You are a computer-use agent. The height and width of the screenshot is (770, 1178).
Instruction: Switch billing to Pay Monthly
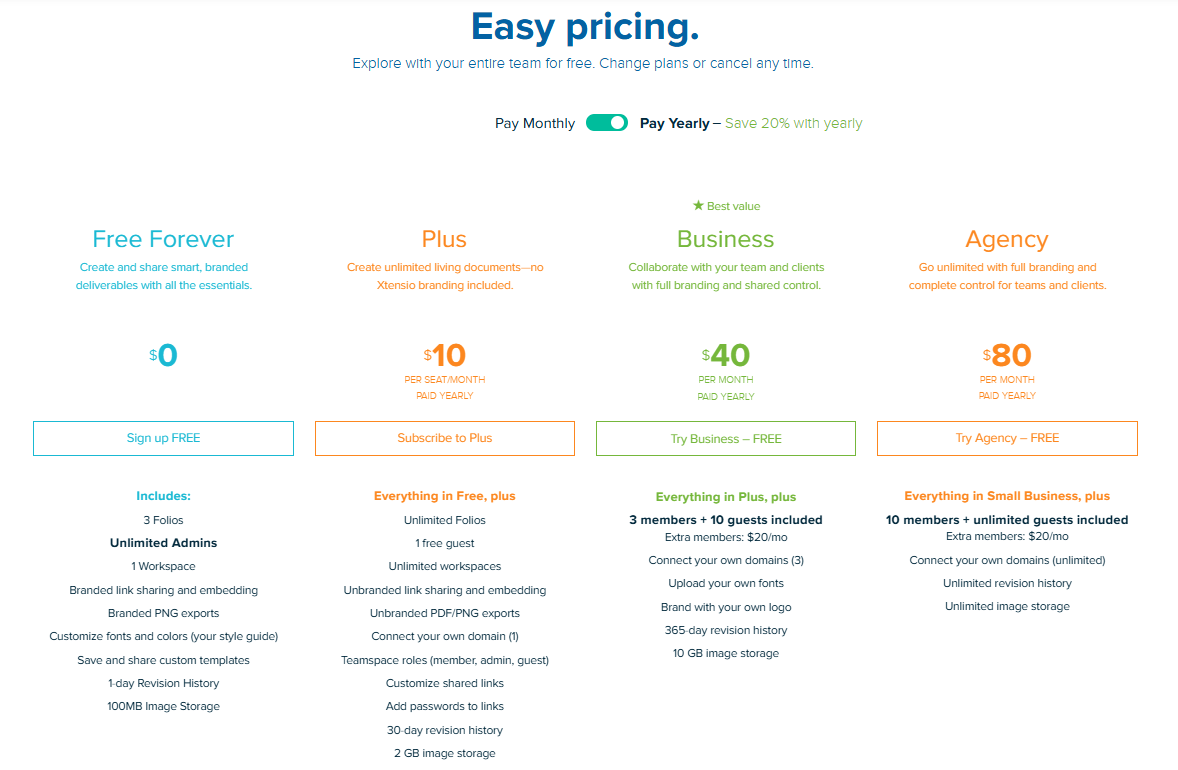tap(535, 122)
